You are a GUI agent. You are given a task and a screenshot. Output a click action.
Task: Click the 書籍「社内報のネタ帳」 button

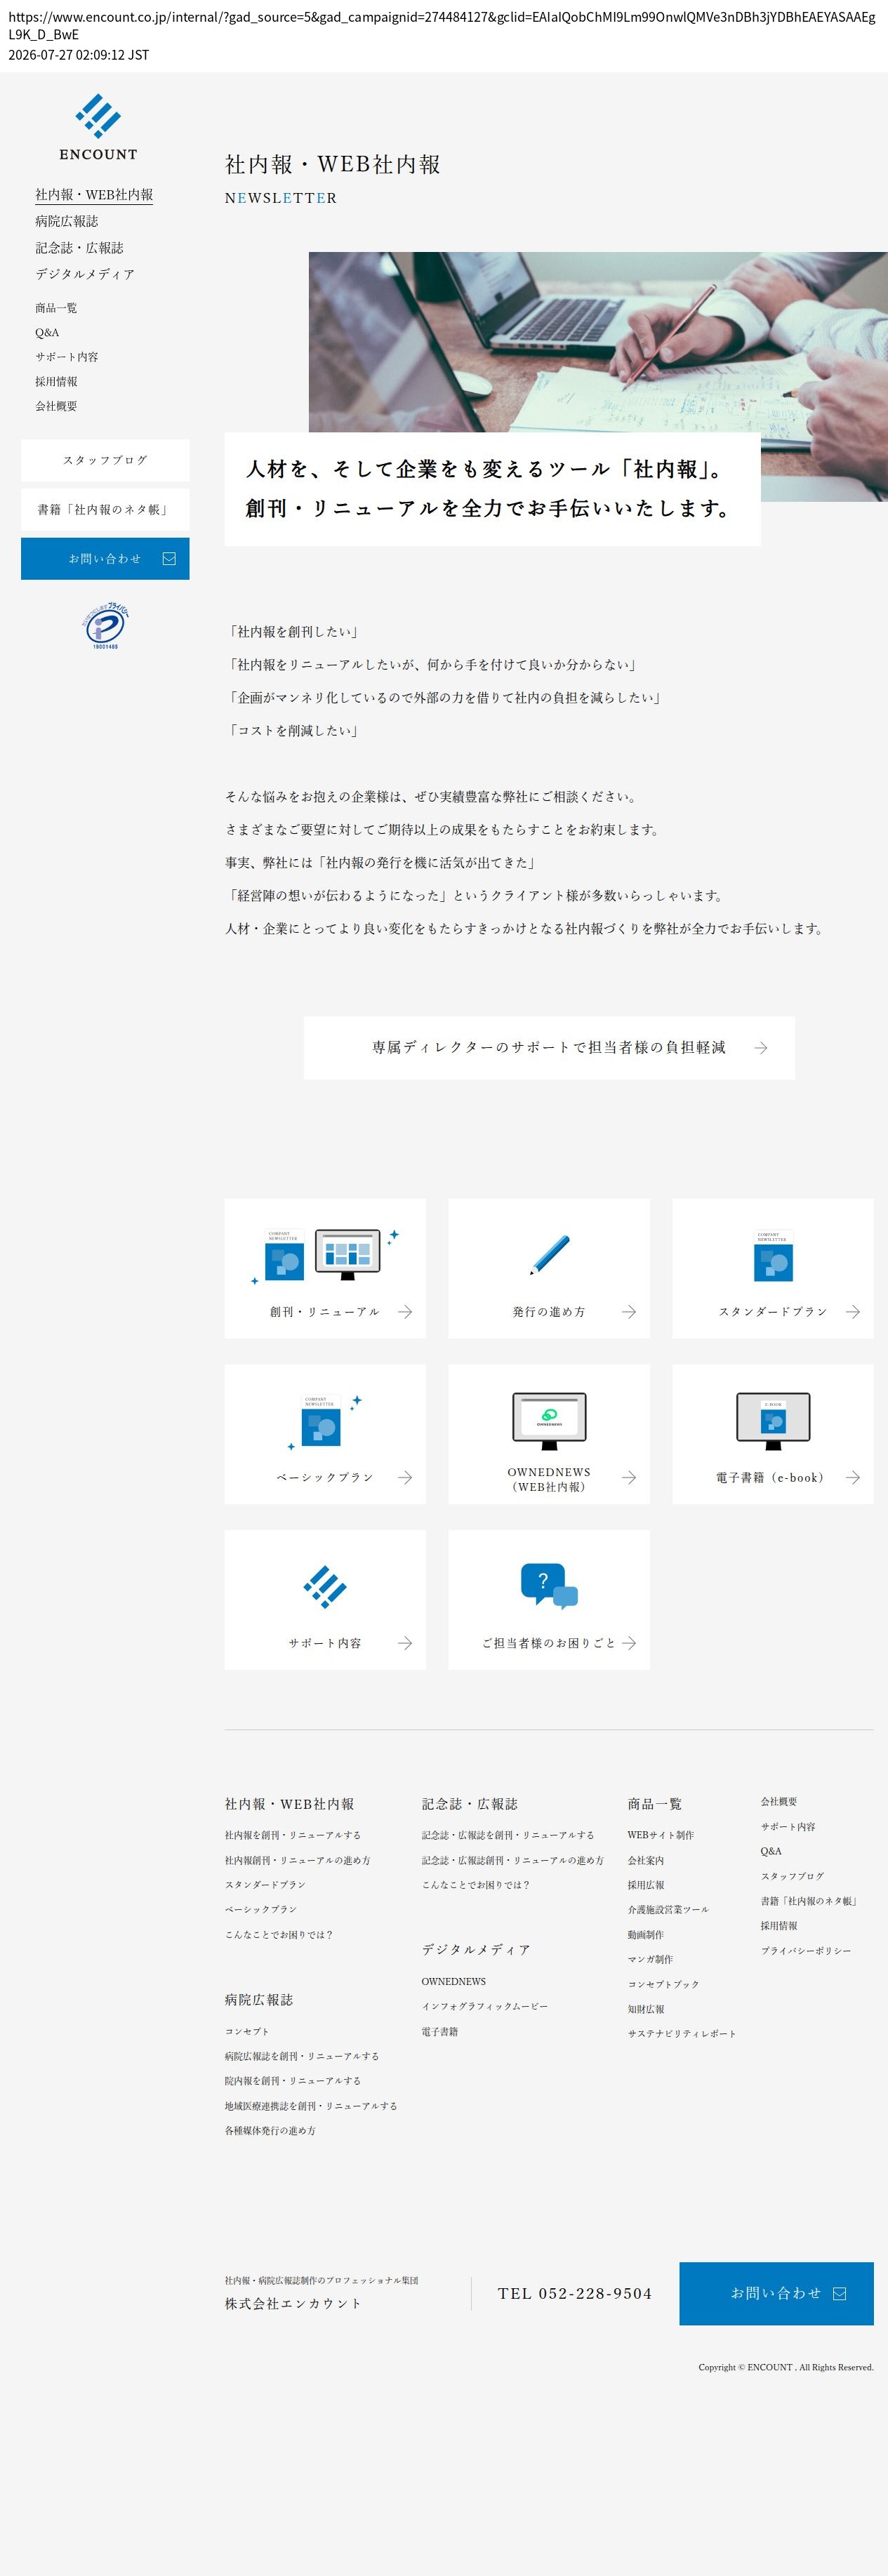coord(105,509)
